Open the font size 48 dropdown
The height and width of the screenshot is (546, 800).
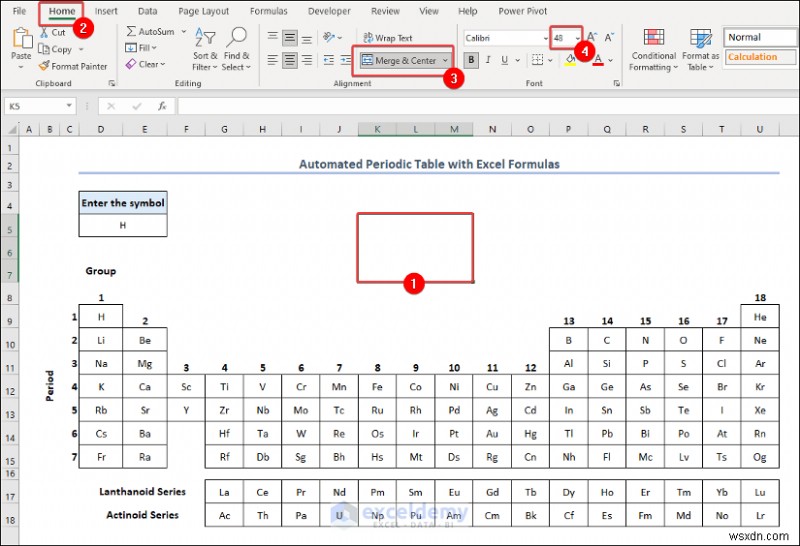click(x=578, y=38)
